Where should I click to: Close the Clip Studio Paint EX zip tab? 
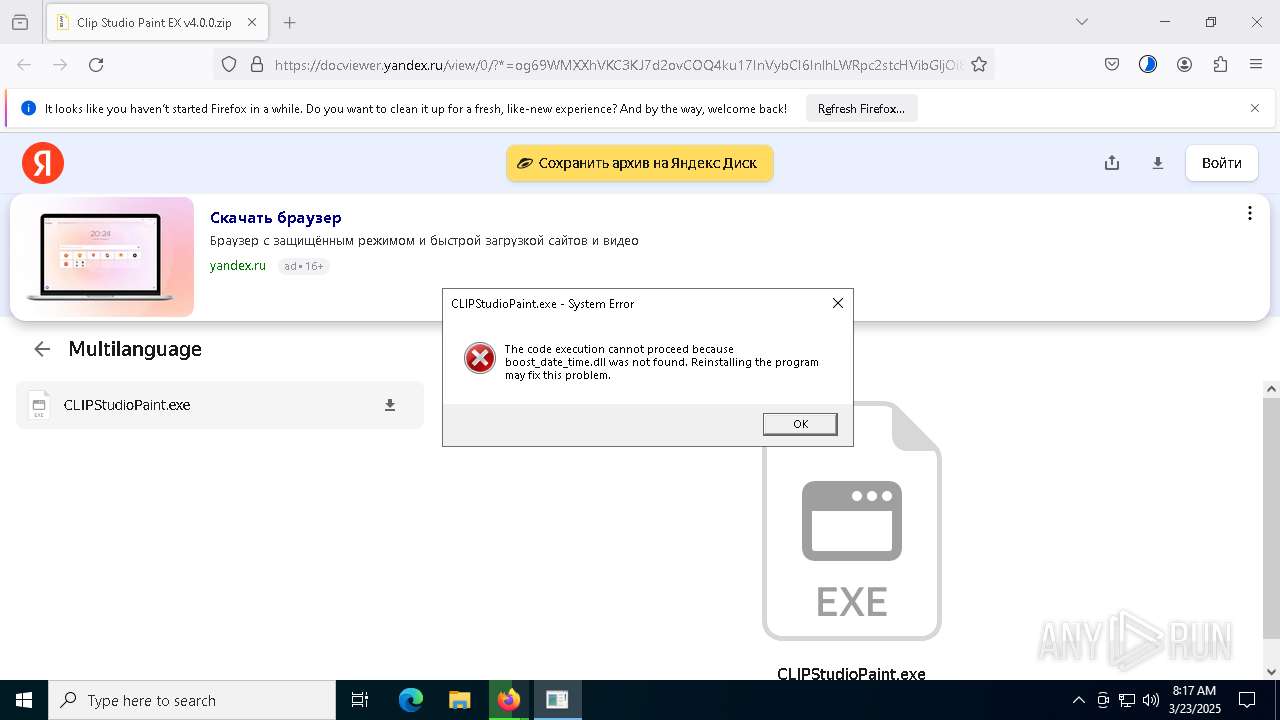pos(251,22)
